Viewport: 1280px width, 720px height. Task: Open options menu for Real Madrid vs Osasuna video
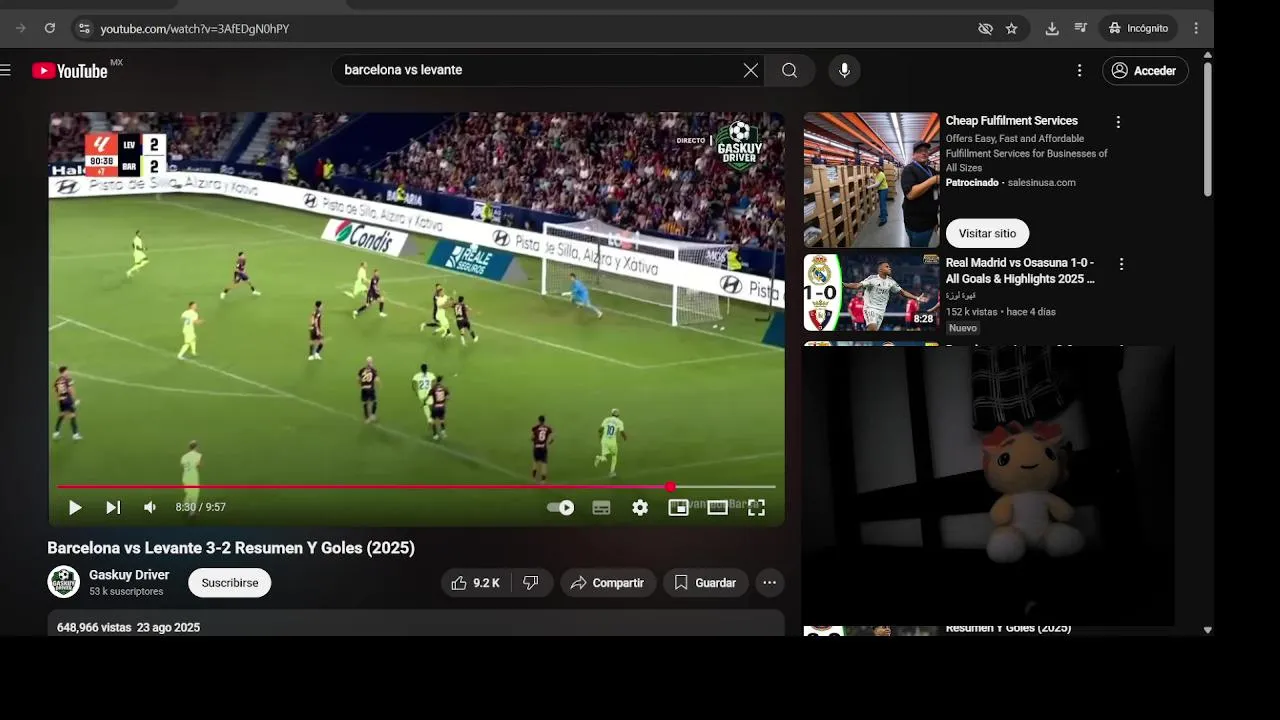point(1121,264)
